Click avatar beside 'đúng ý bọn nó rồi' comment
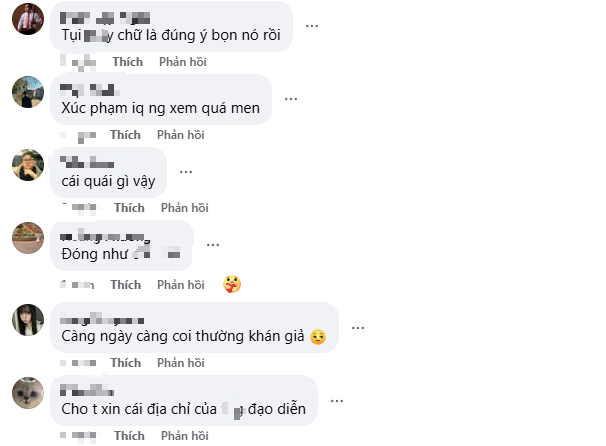The width and height of the screenshot is (606, 446). point(28,19)
